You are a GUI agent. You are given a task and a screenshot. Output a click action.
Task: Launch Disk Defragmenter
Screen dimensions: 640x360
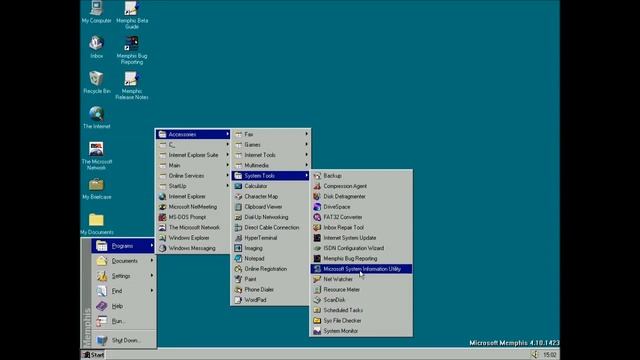[361, 196]
